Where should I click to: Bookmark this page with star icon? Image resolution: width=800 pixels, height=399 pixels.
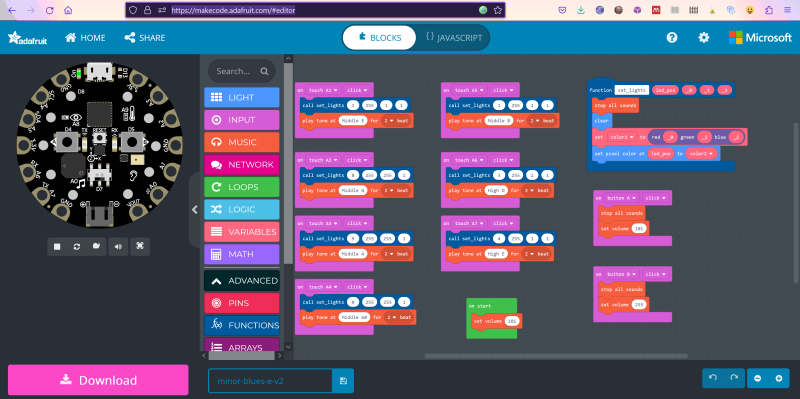[x=497, y=10]
